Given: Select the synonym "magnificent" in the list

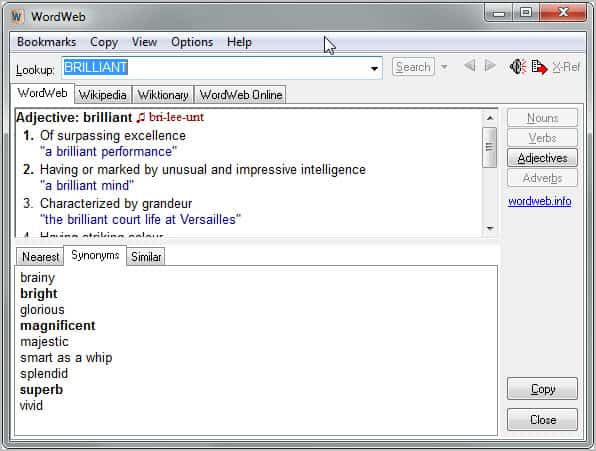Looking at the screenshot, I should coord(58,326).
